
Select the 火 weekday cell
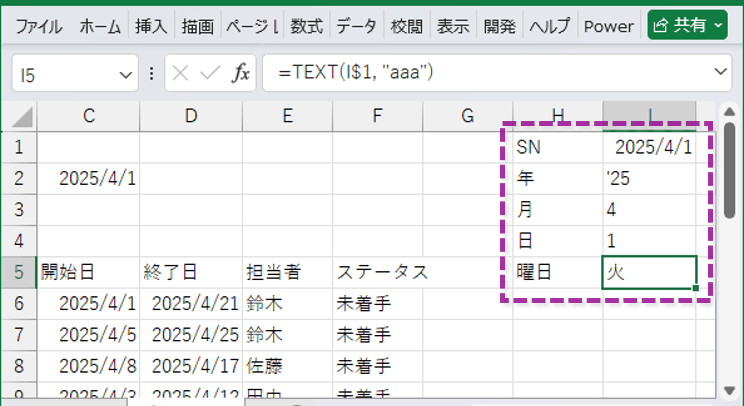650,272
